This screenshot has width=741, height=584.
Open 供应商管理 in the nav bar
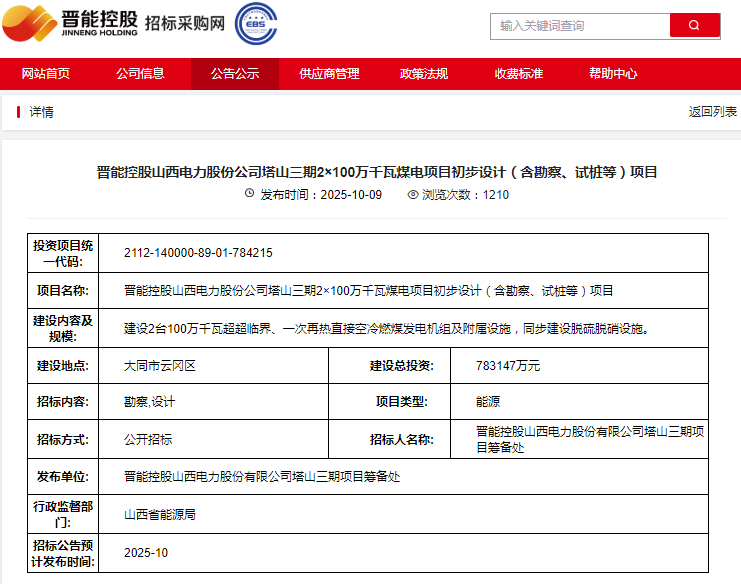(x=329, y=74)
